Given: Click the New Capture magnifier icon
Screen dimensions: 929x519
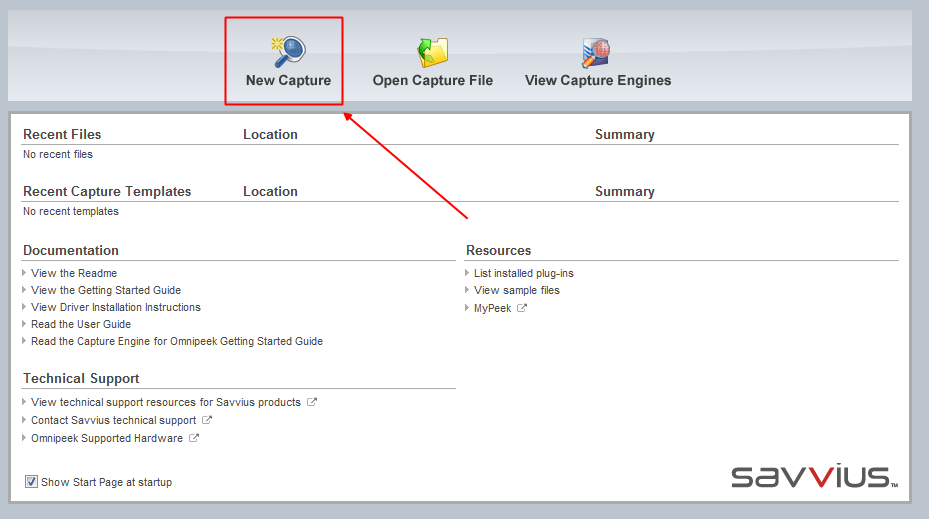Looking at the screenshot, I should tap(289, 52).
